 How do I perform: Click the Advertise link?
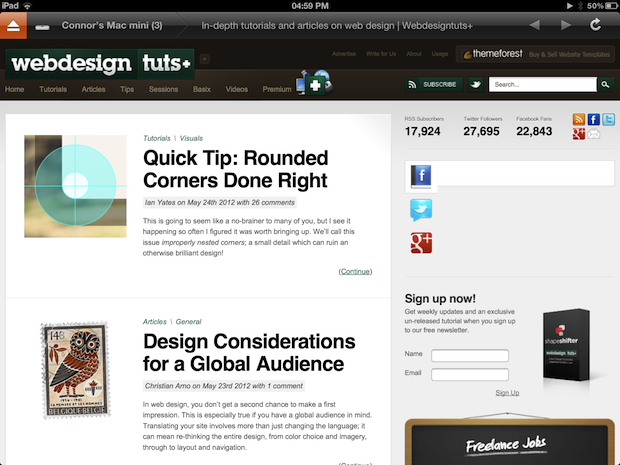point(344,54)
